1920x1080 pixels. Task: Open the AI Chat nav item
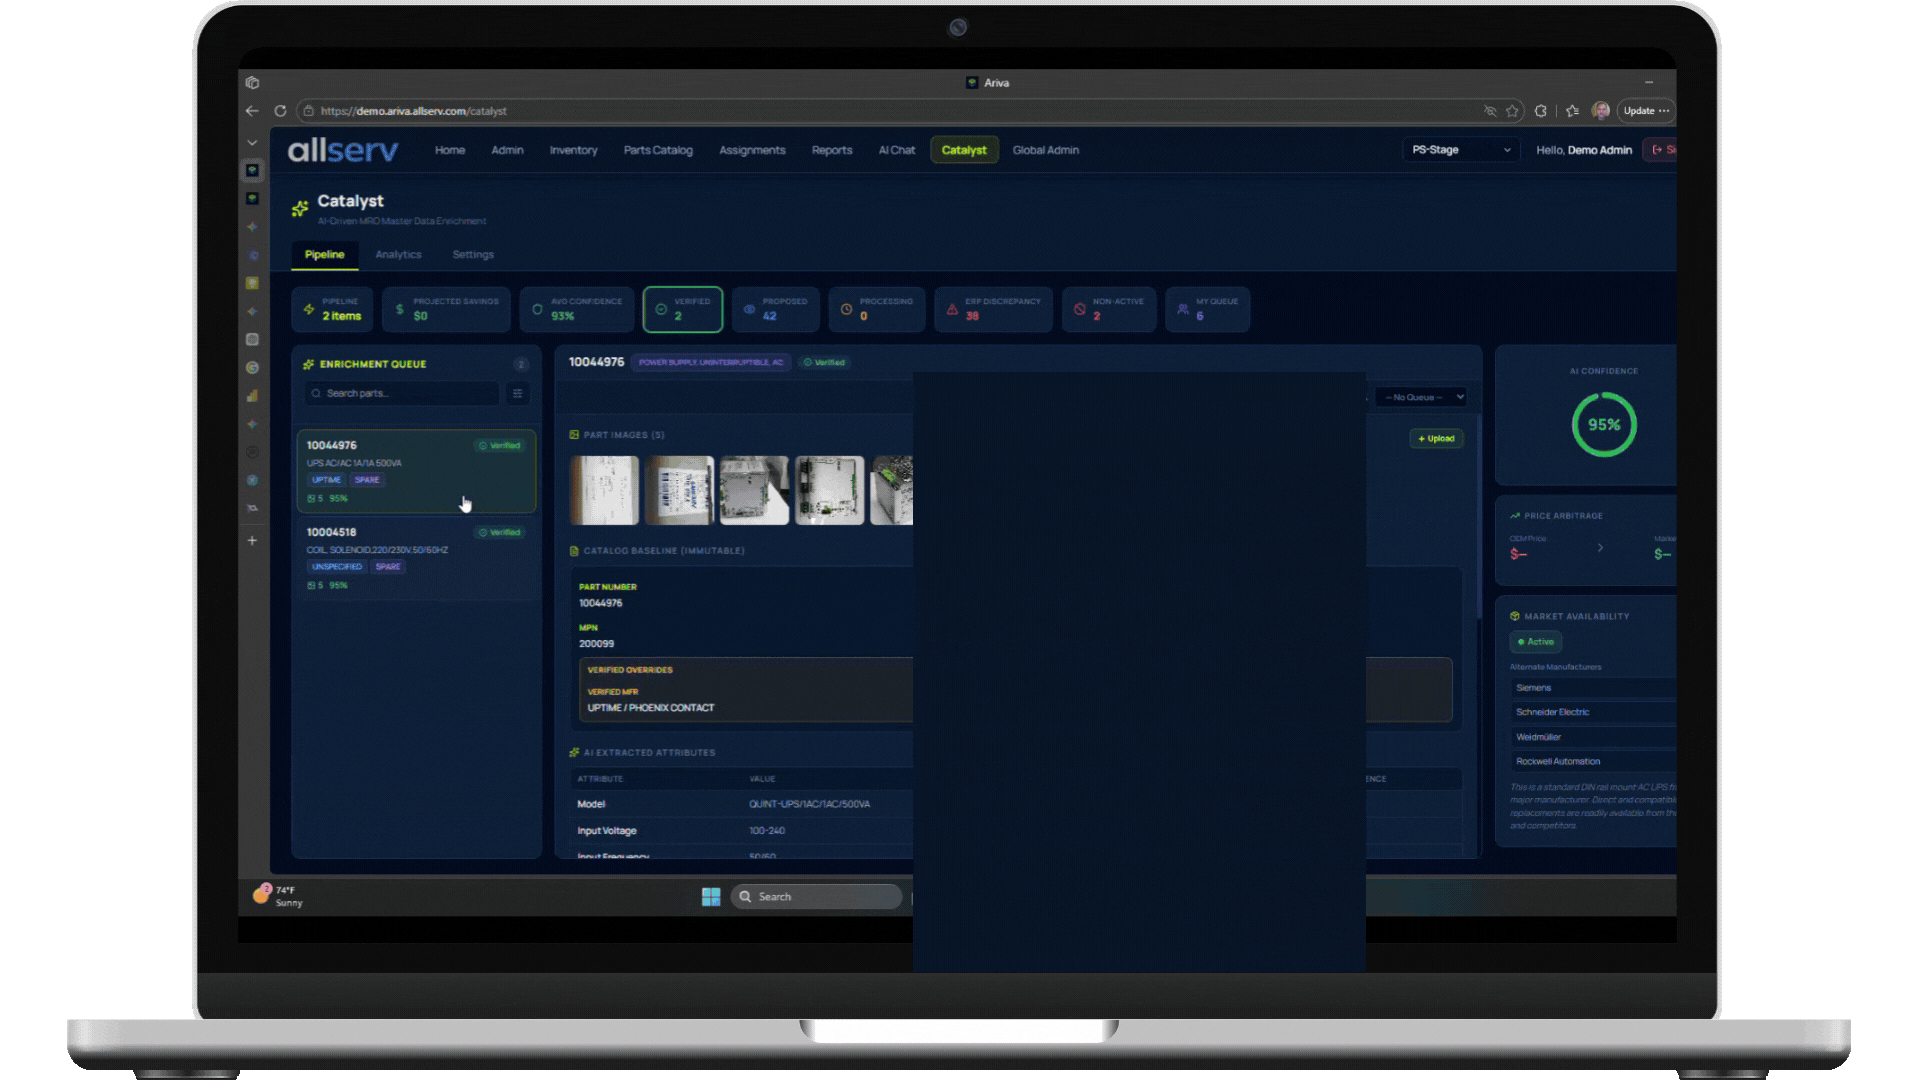[x=897, y=150]
